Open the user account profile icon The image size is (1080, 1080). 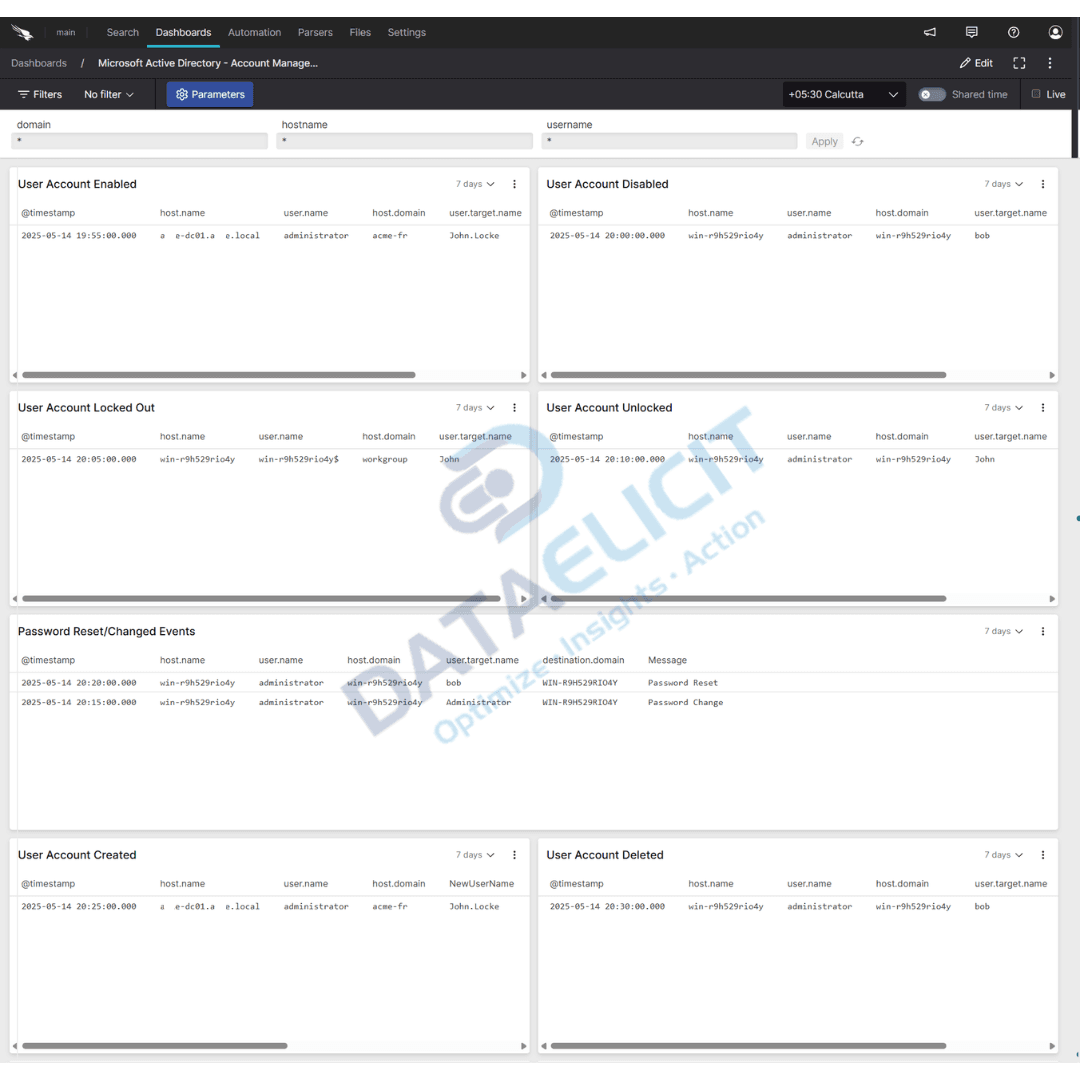tap(1055, 32)
